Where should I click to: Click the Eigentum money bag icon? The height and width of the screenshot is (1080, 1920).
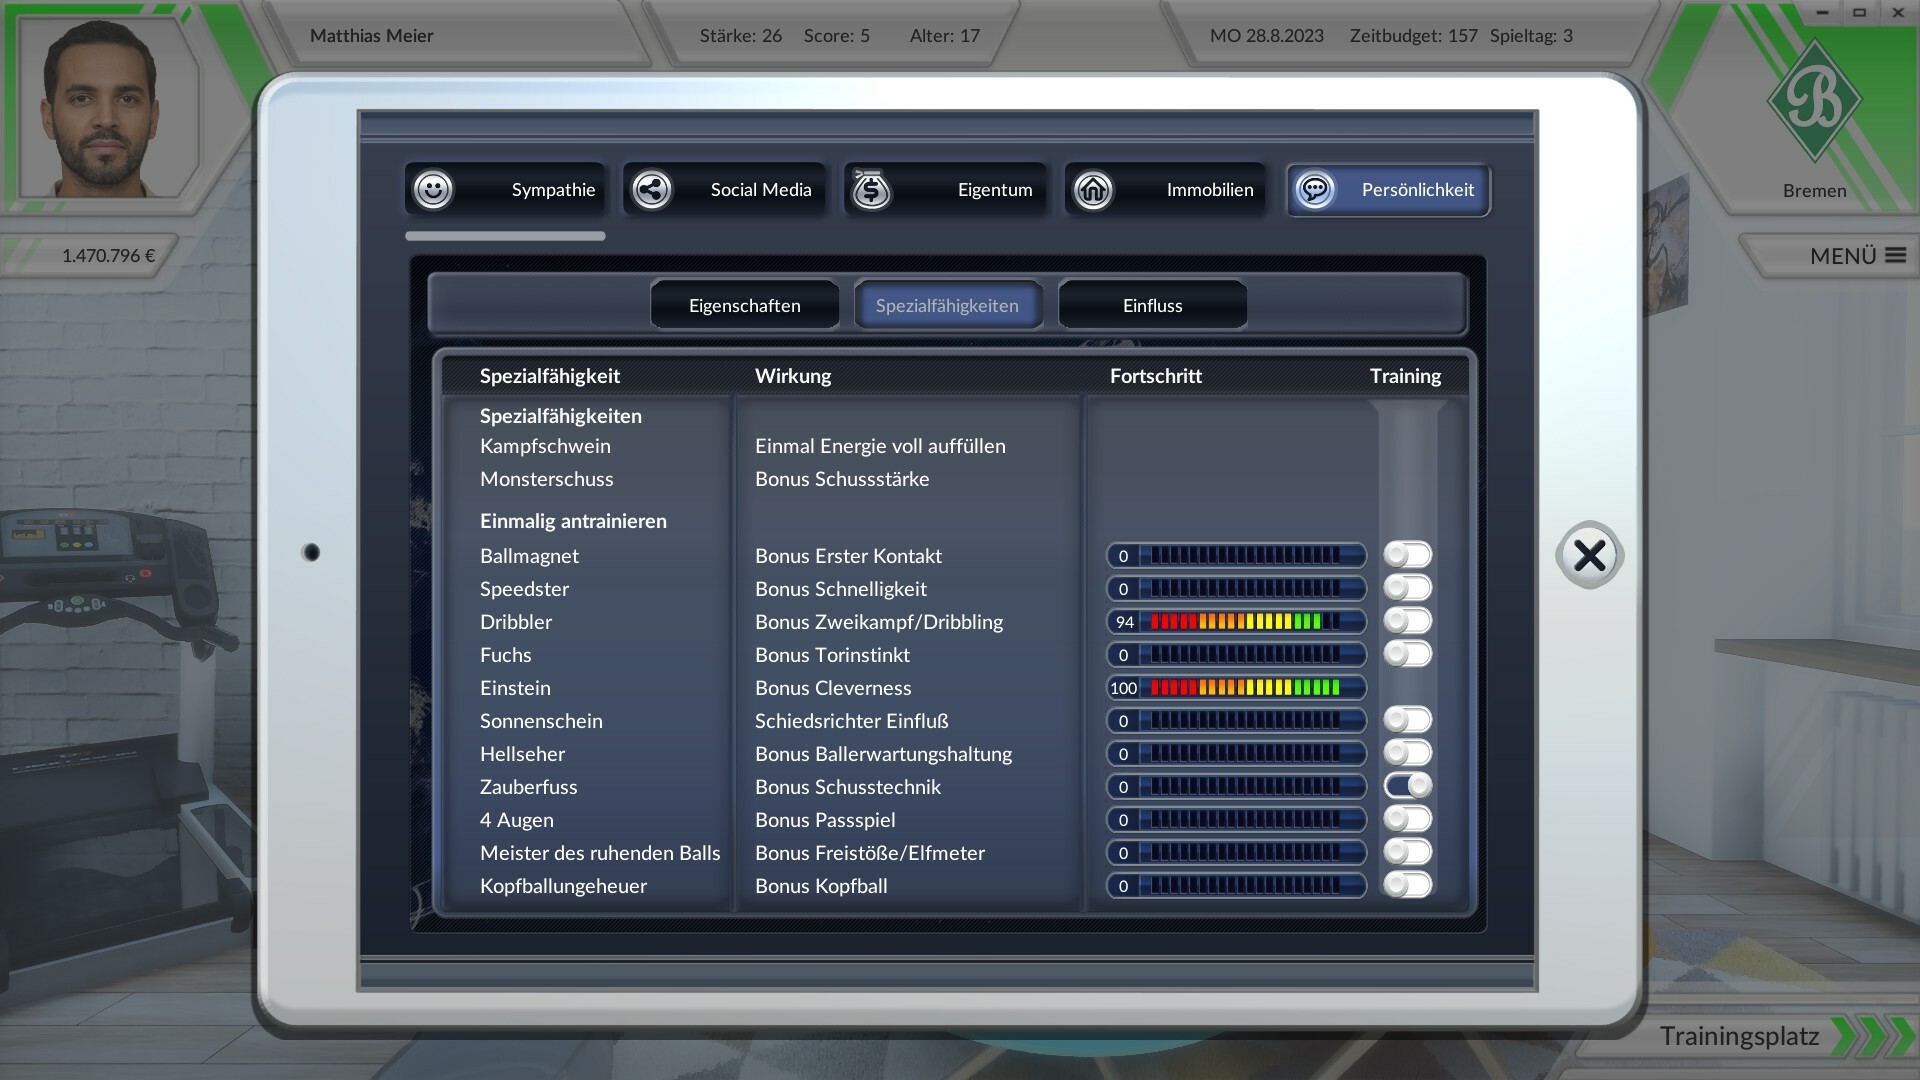[x=871, y=189]
